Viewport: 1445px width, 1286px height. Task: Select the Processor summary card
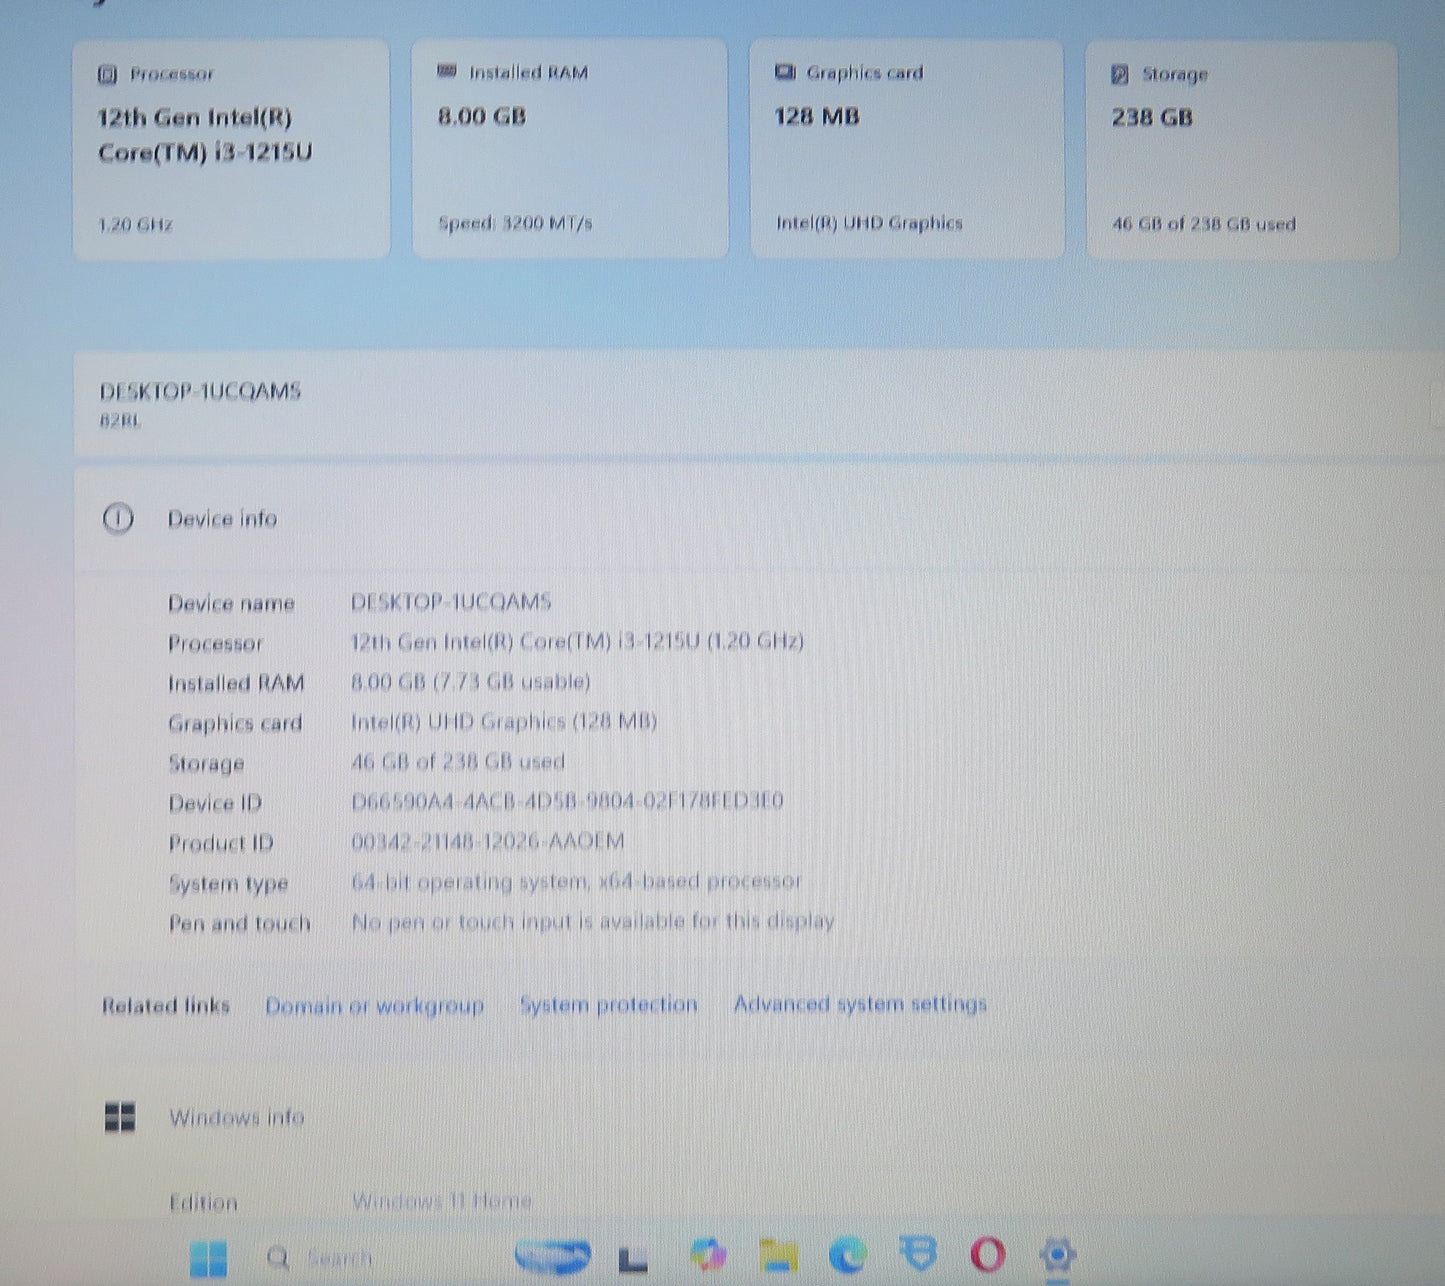[231, 150]
